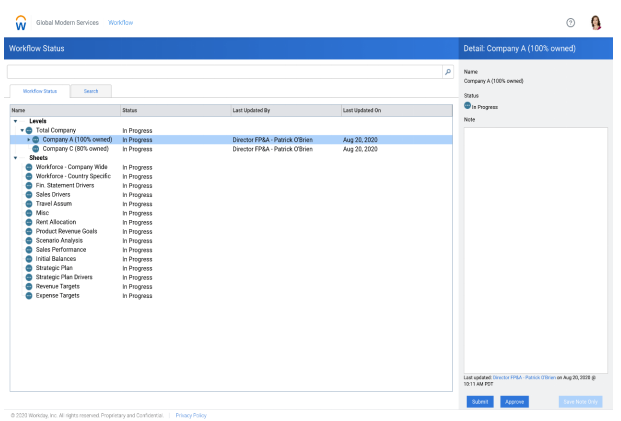Click in the Note text area
This screenshot has width=621, height=421.
pyautogui.click(x=535, y=250)
